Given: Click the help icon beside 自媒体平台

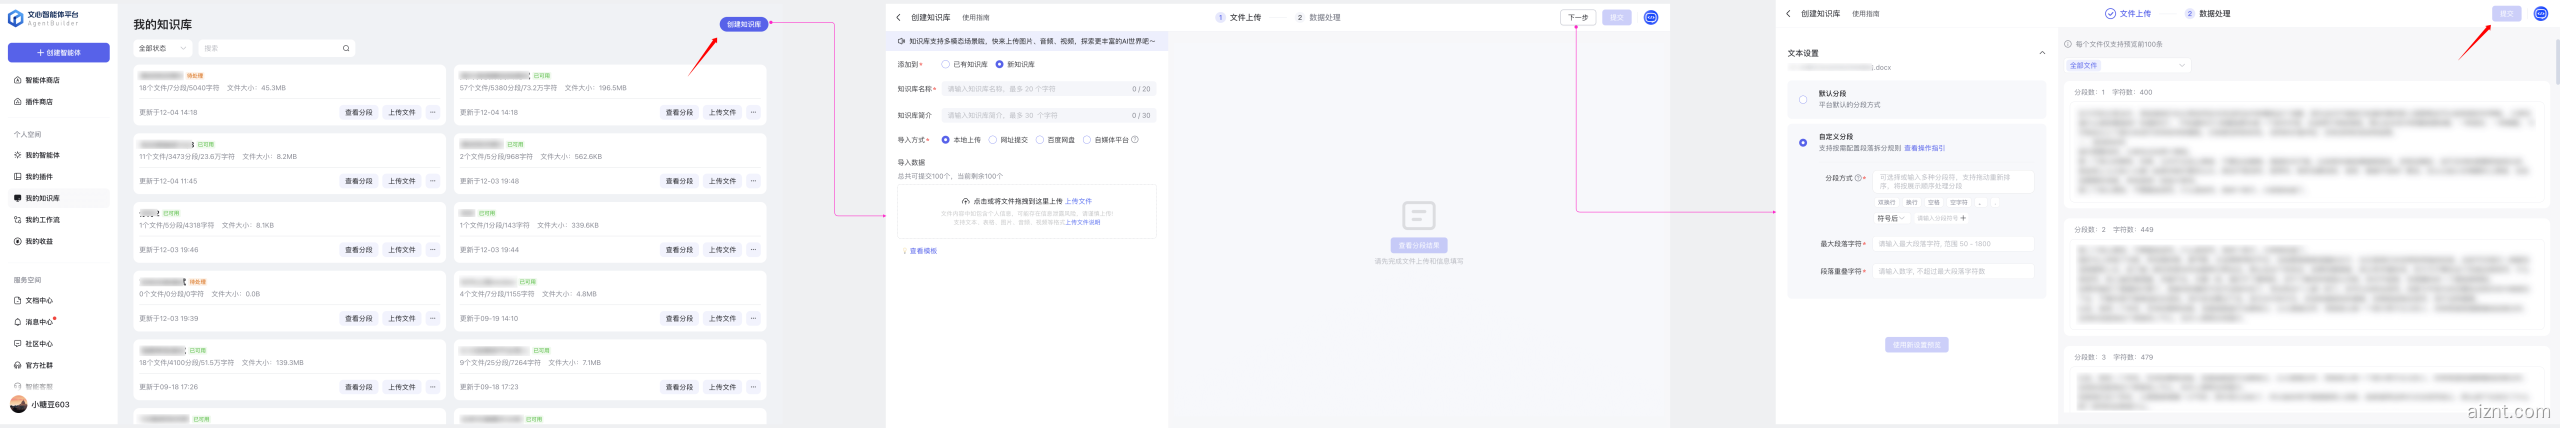Looking at the screenshot, I should coord(1135,140).
